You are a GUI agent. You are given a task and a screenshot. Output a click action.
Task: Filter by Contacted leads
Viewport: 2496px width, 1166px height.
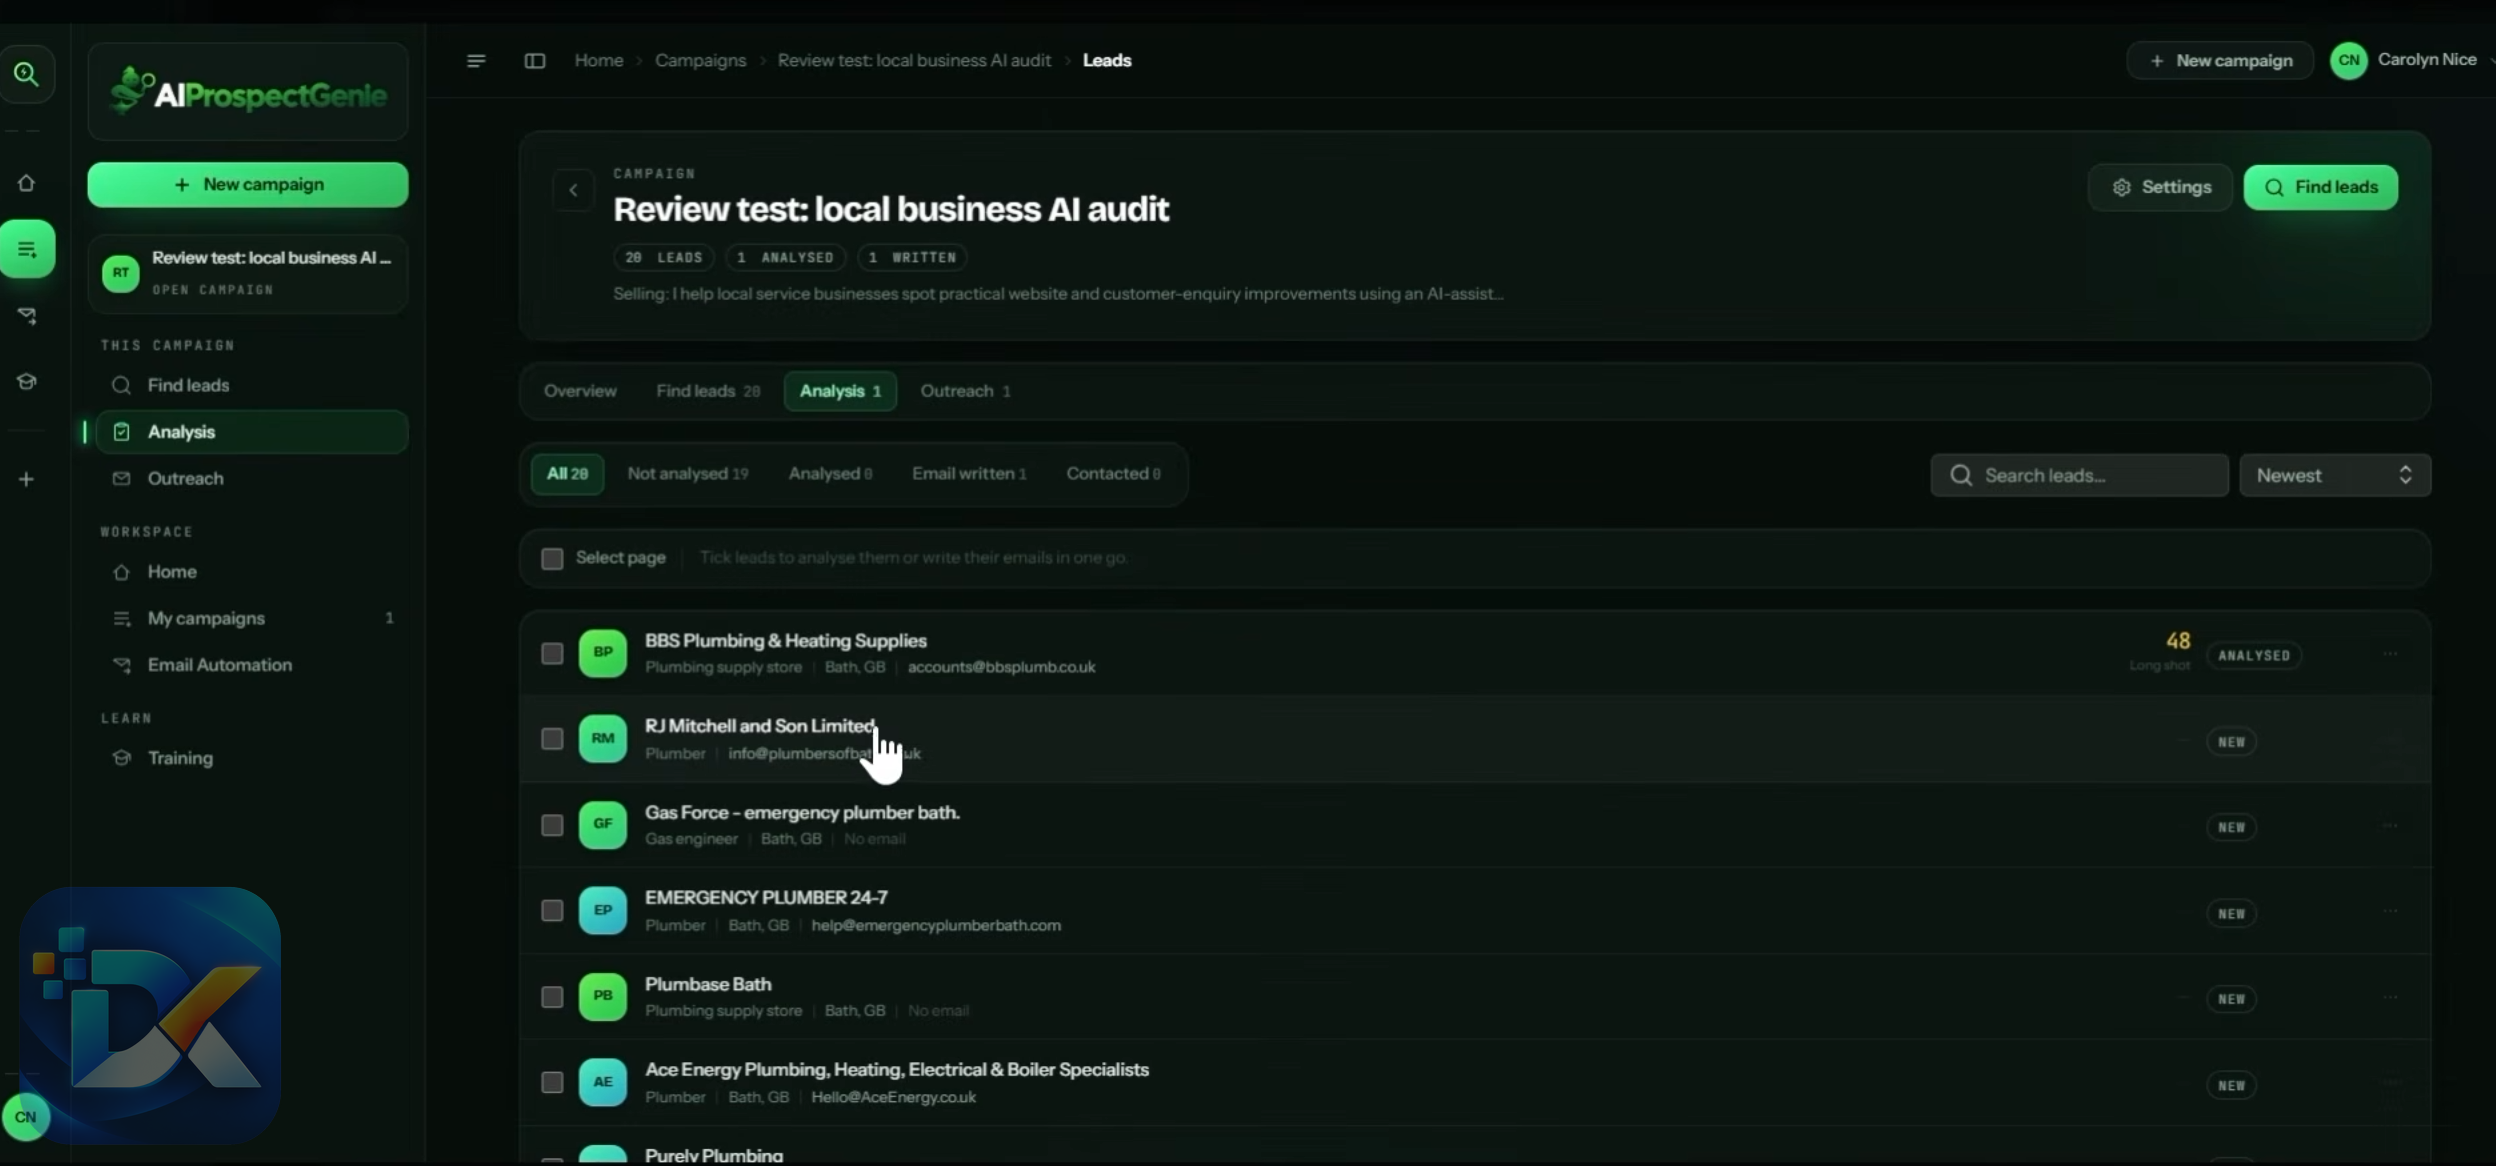pyautogui.click(x=1113, y=474)
